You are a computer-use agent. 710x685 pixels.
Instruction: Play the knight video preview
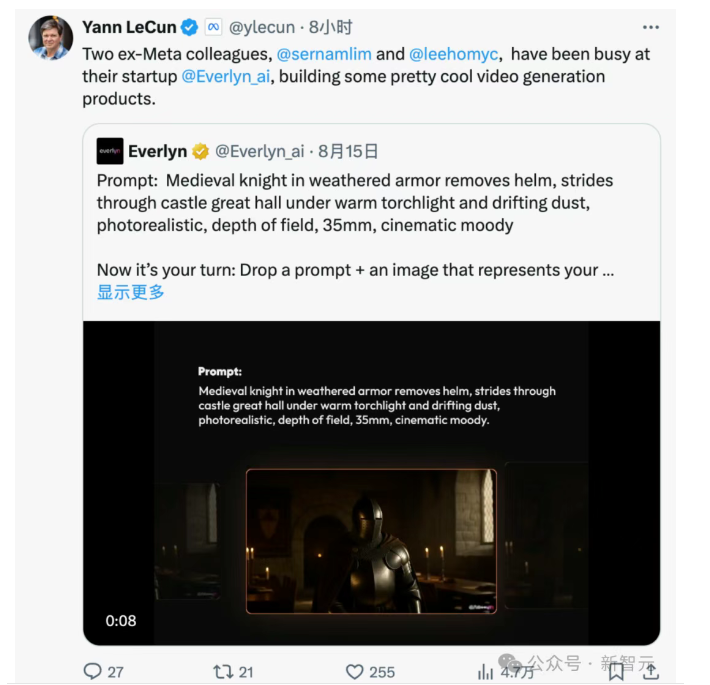(371, 483)
